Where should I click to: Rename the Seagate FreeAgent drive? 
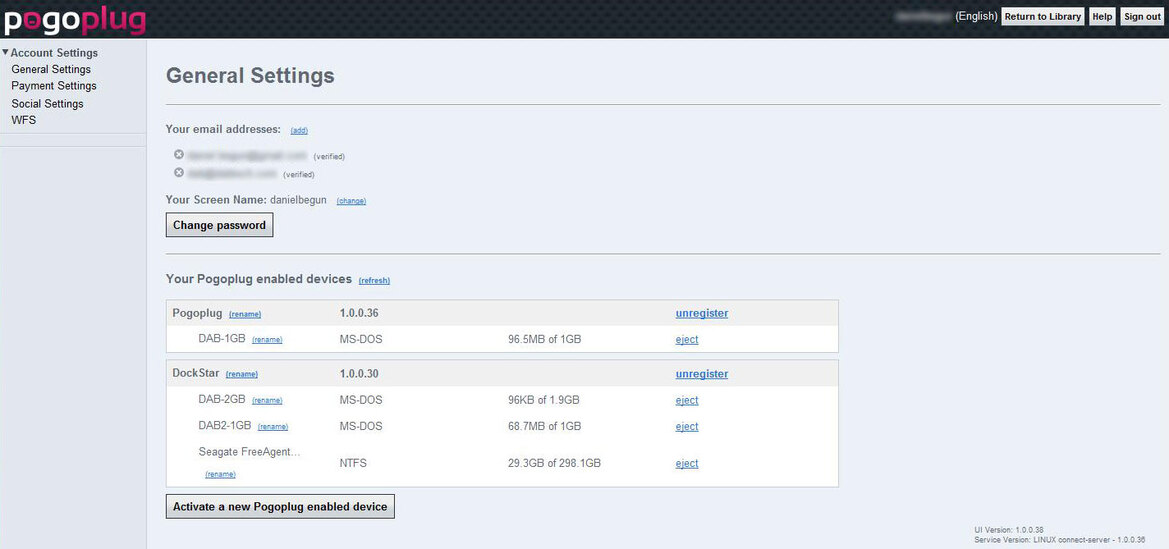tap(221, 474)
